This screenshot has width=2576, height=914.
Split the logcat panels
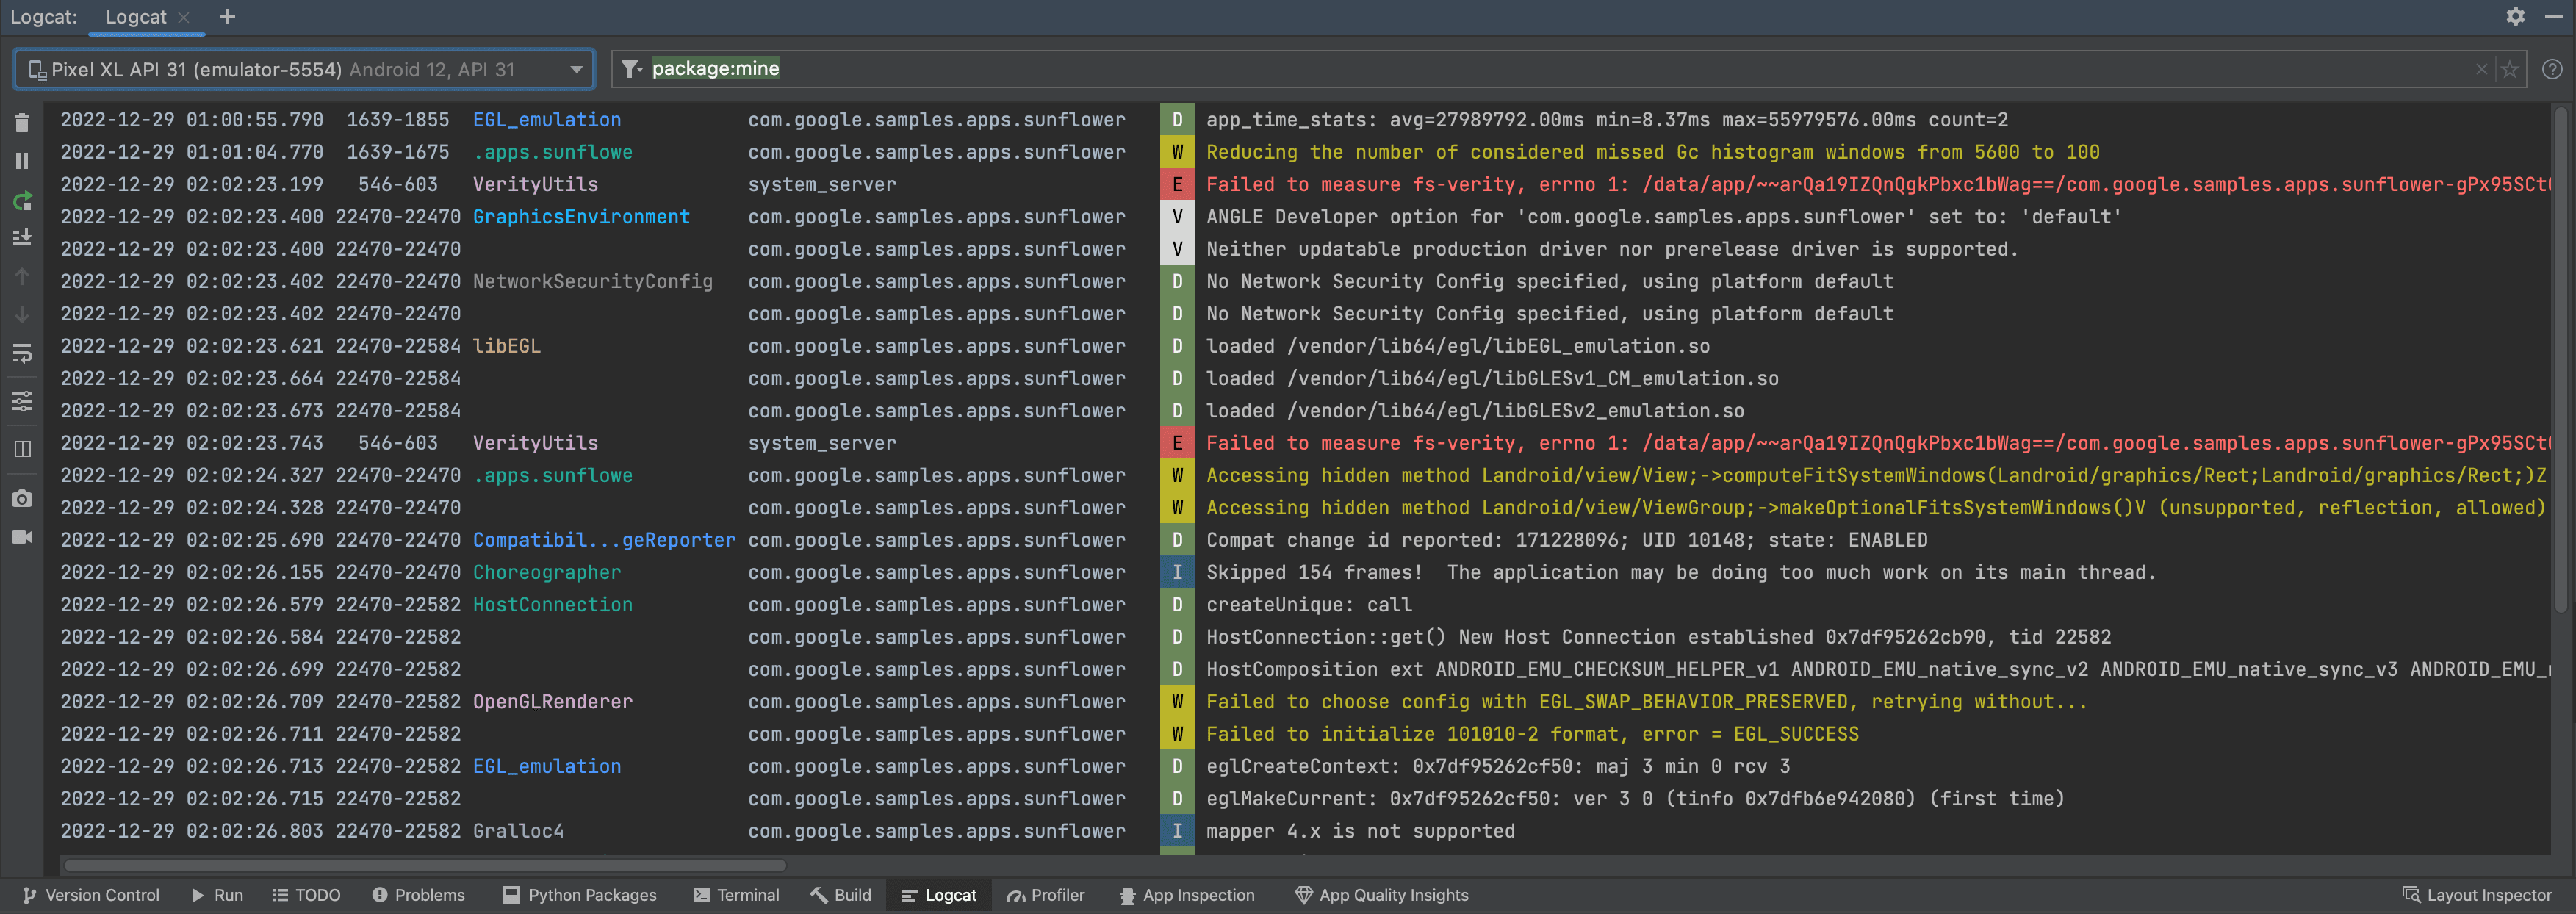[x=22, y=449]
